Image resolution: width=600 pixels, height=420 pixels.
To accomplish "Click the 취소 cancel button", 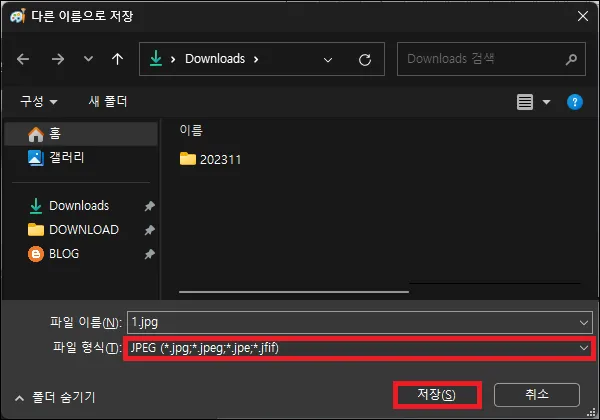I will (536, 395).
